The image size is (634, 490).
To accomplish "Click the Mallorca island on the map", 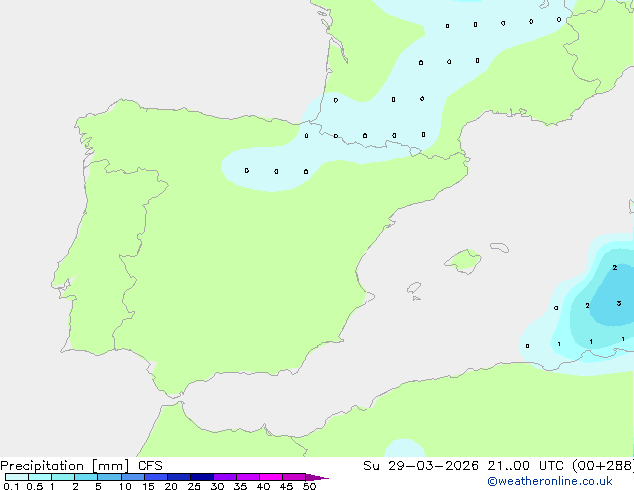I will pos(464,261).
